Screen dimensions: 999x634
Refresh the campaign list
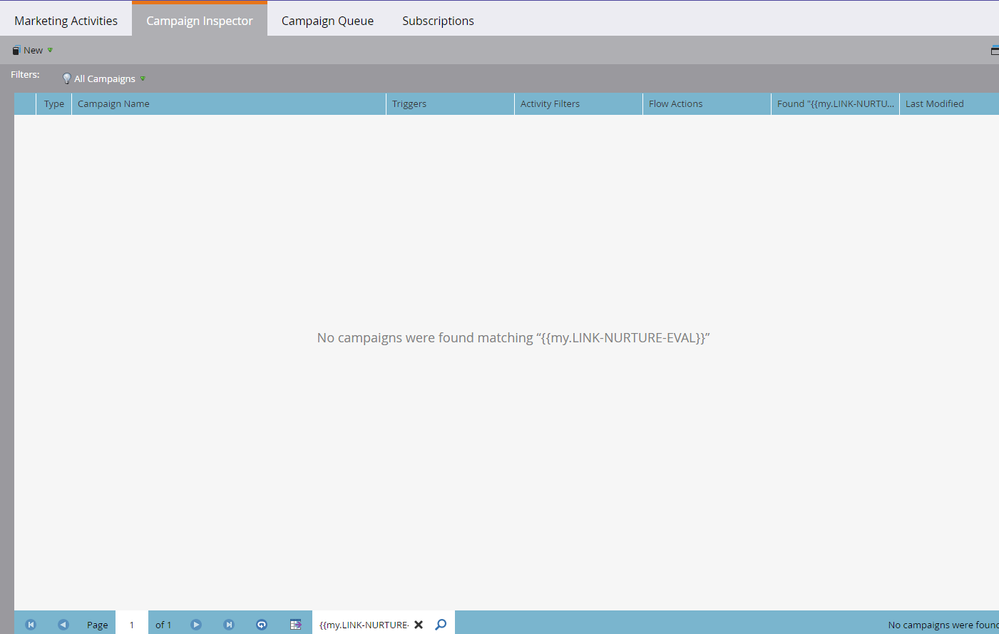pos(262,624)
